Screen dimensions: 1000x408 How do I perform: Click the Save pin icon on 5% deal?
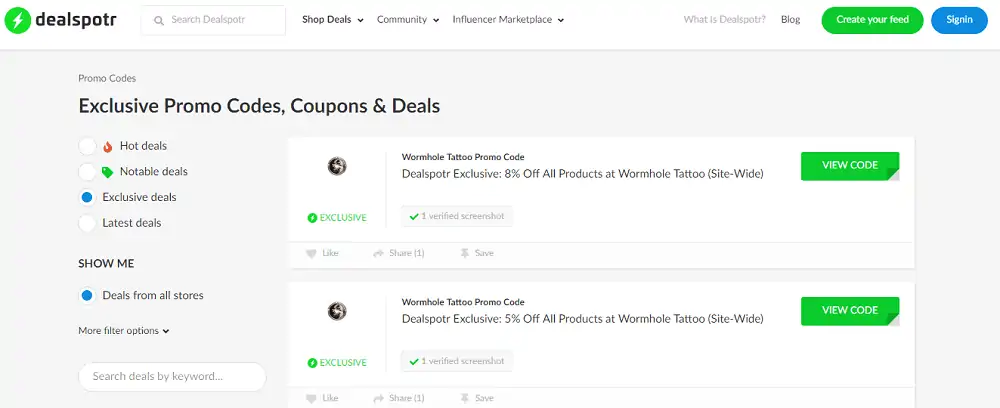coord(464,398)
